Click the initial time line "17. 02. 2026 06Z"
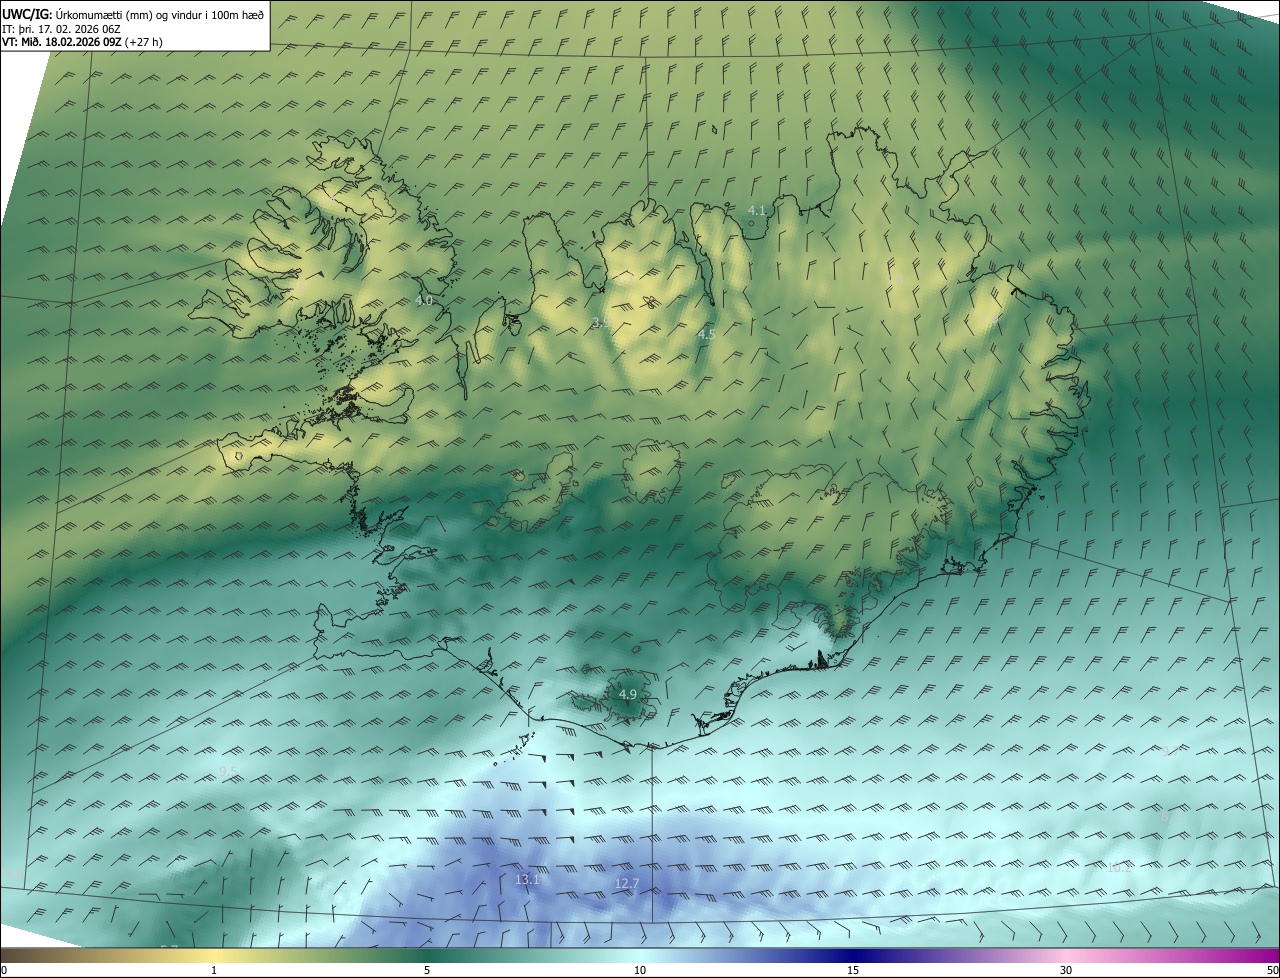The height and width of the screenshot is (978, 1280). pos(79,29)
